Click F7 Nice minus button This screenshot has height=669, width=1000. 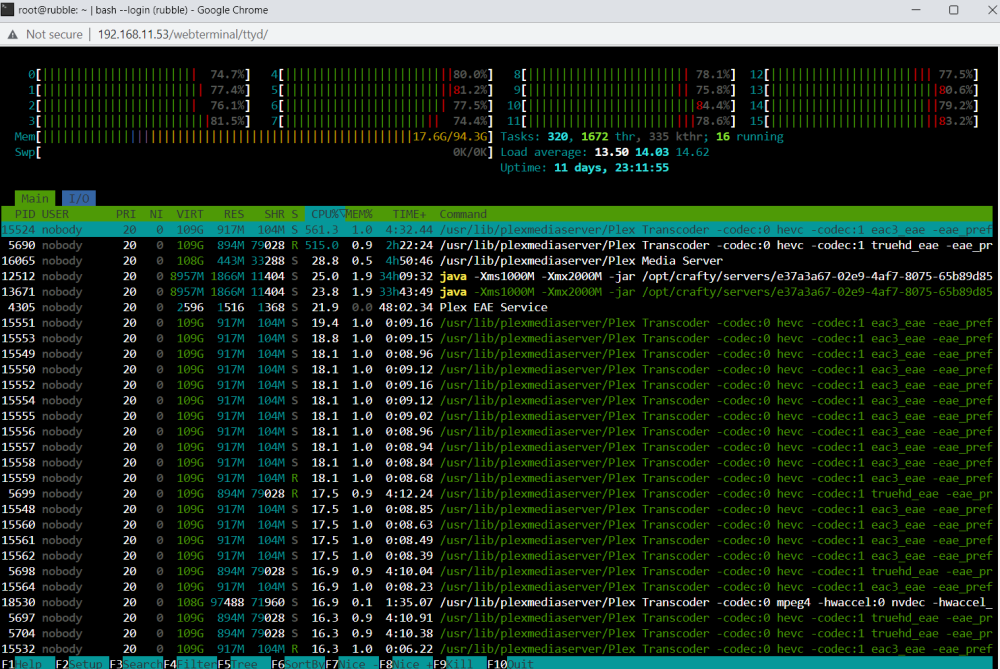click(352, 663)
